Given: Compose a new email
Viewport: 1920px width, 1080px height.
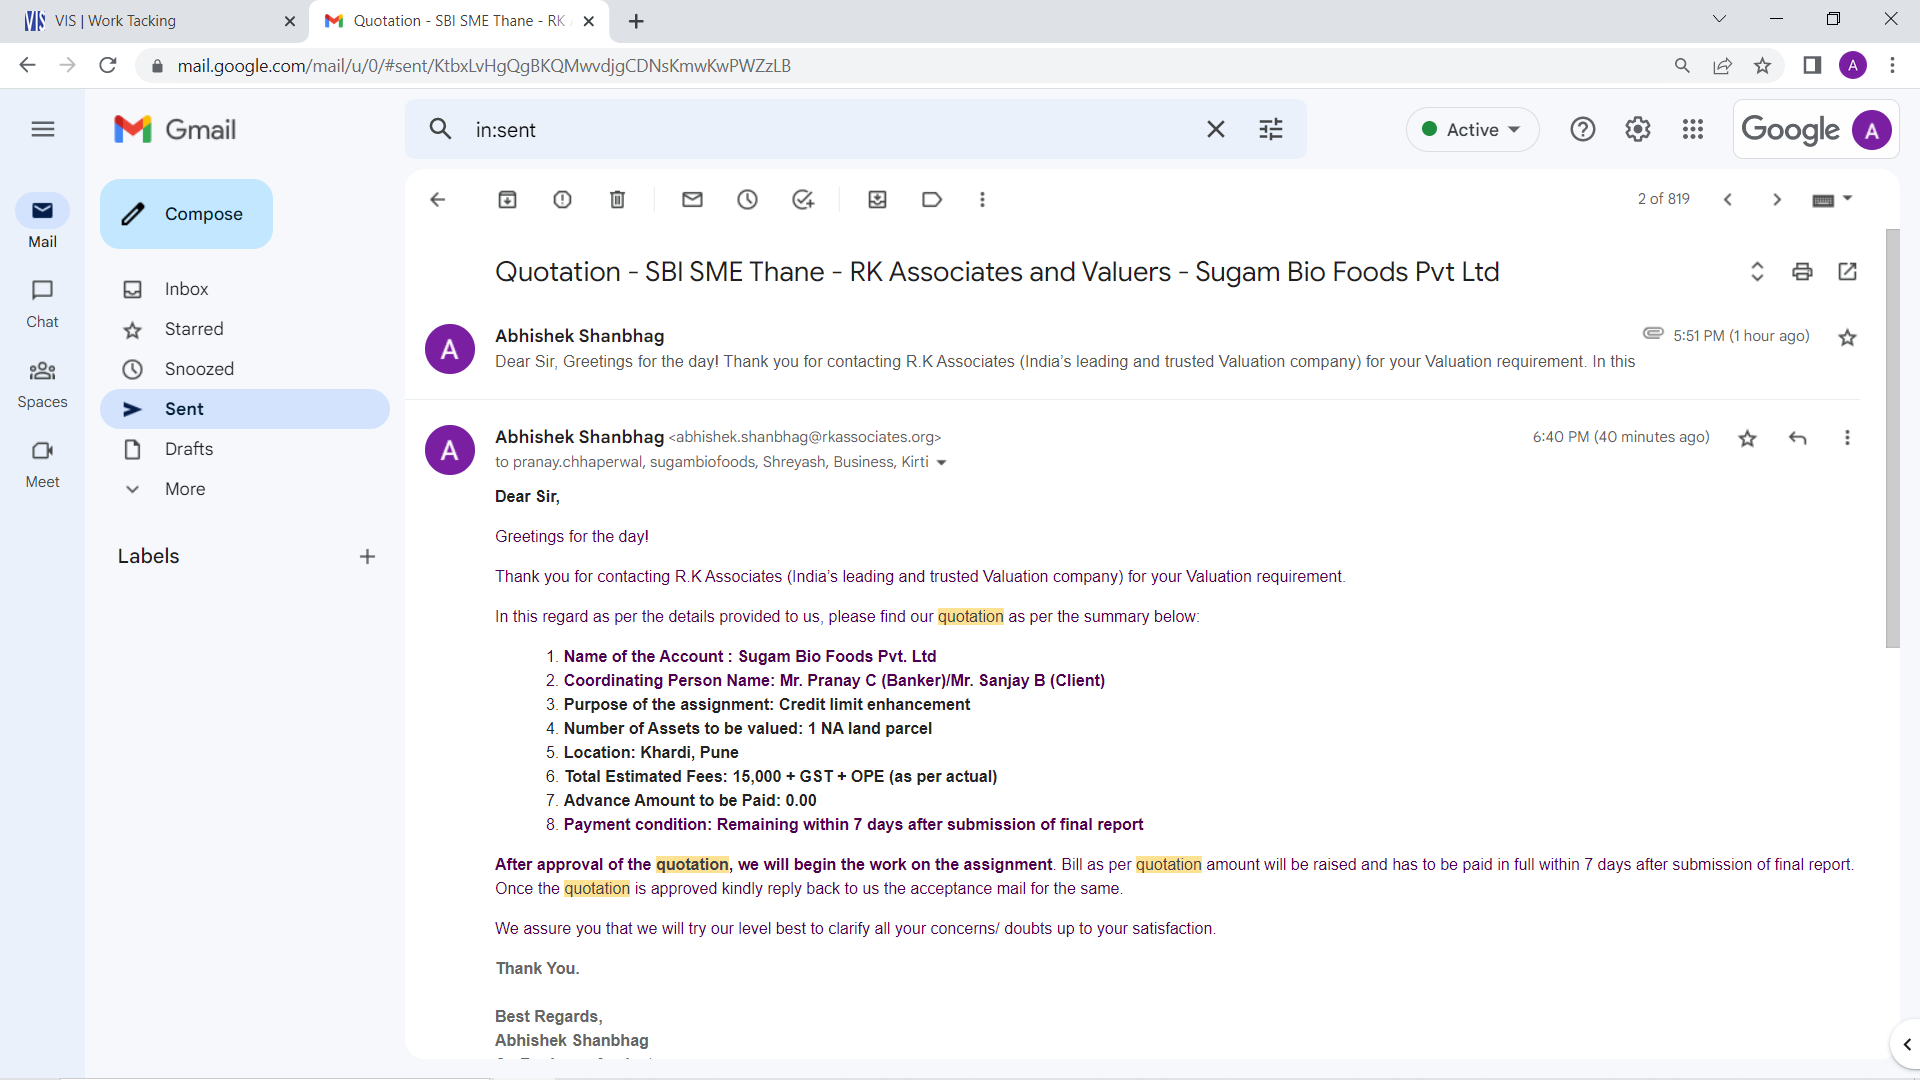Looking at the screenshot, I should click(x=186, y=214).
